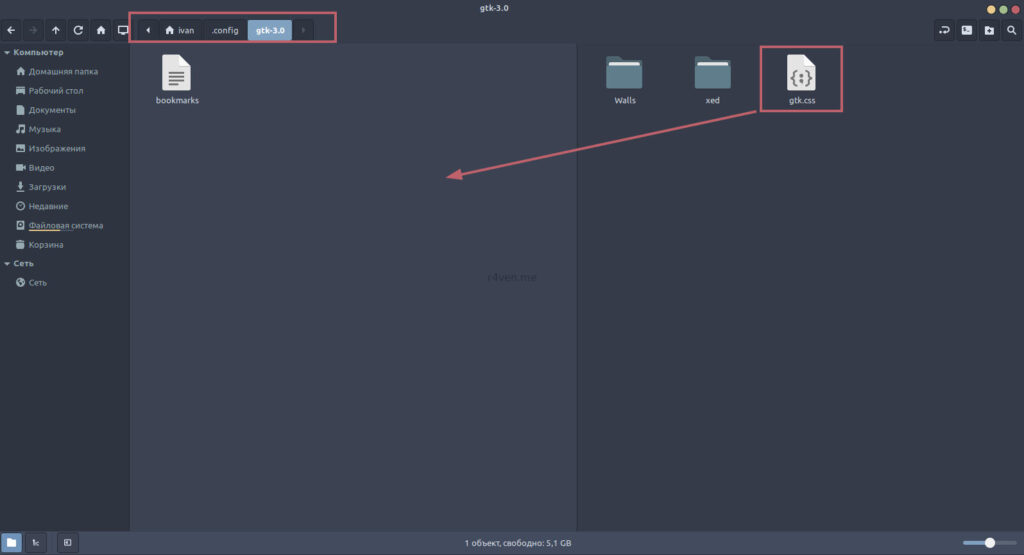Open the Home folder from toolbar
Screen dimensions: 1024x555
[x=101, y=30]
